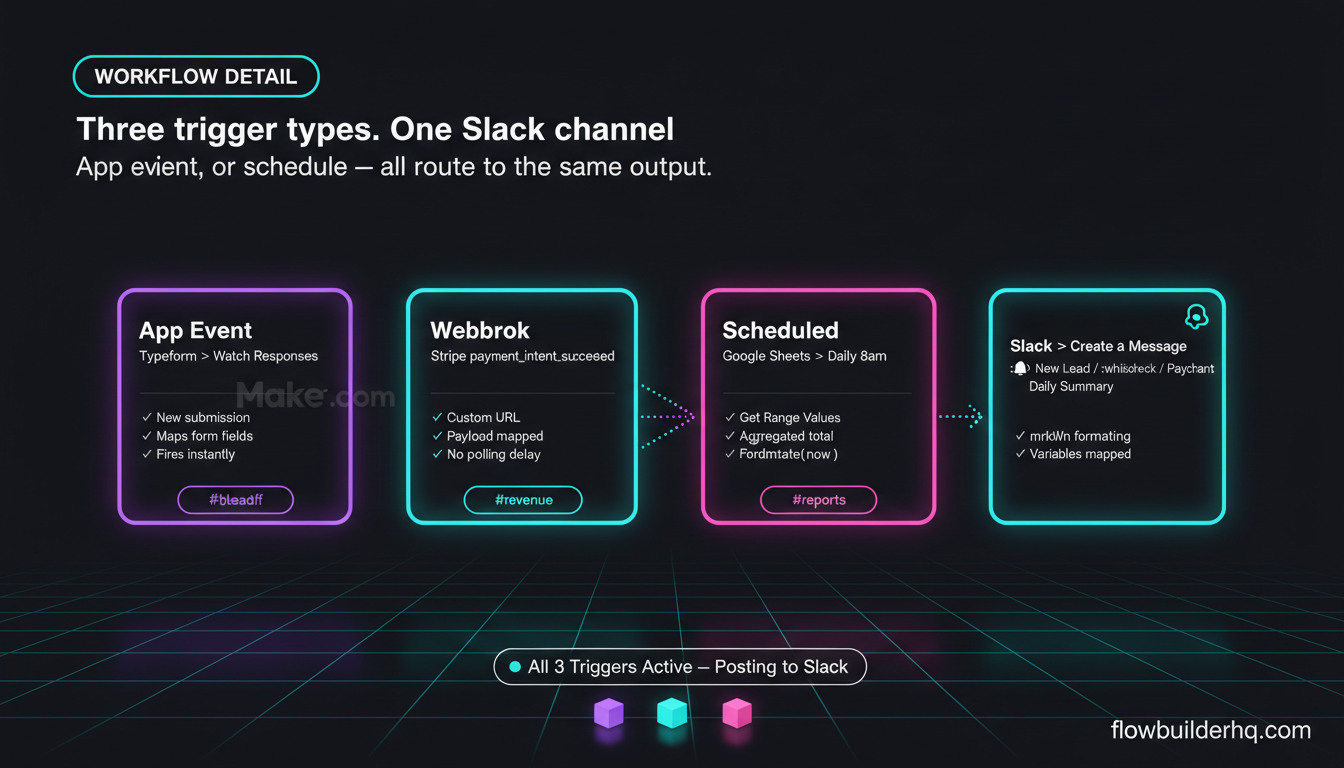Select the Fires instantly line
The height and width of the screenshot is (768, 1344).
pos(188,454)
